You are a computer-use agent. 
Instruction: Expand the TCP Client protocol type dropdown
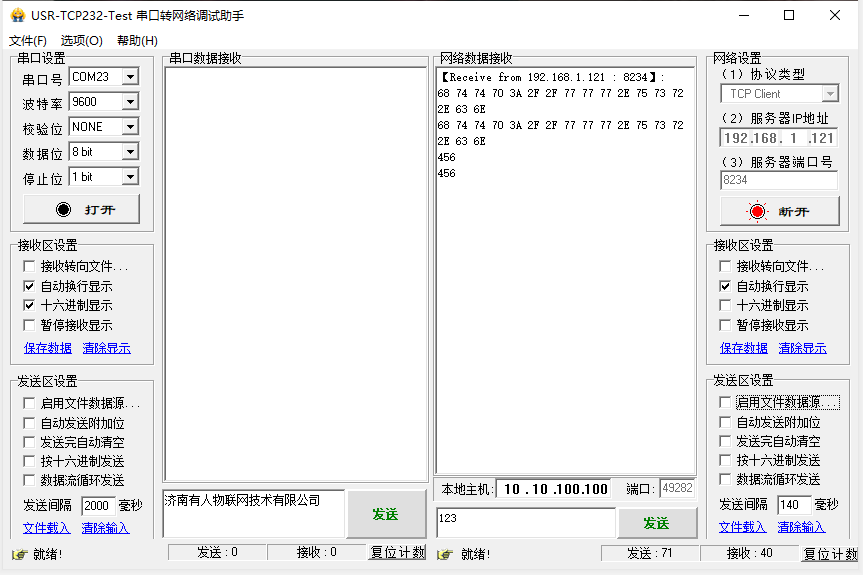[829, 94]
